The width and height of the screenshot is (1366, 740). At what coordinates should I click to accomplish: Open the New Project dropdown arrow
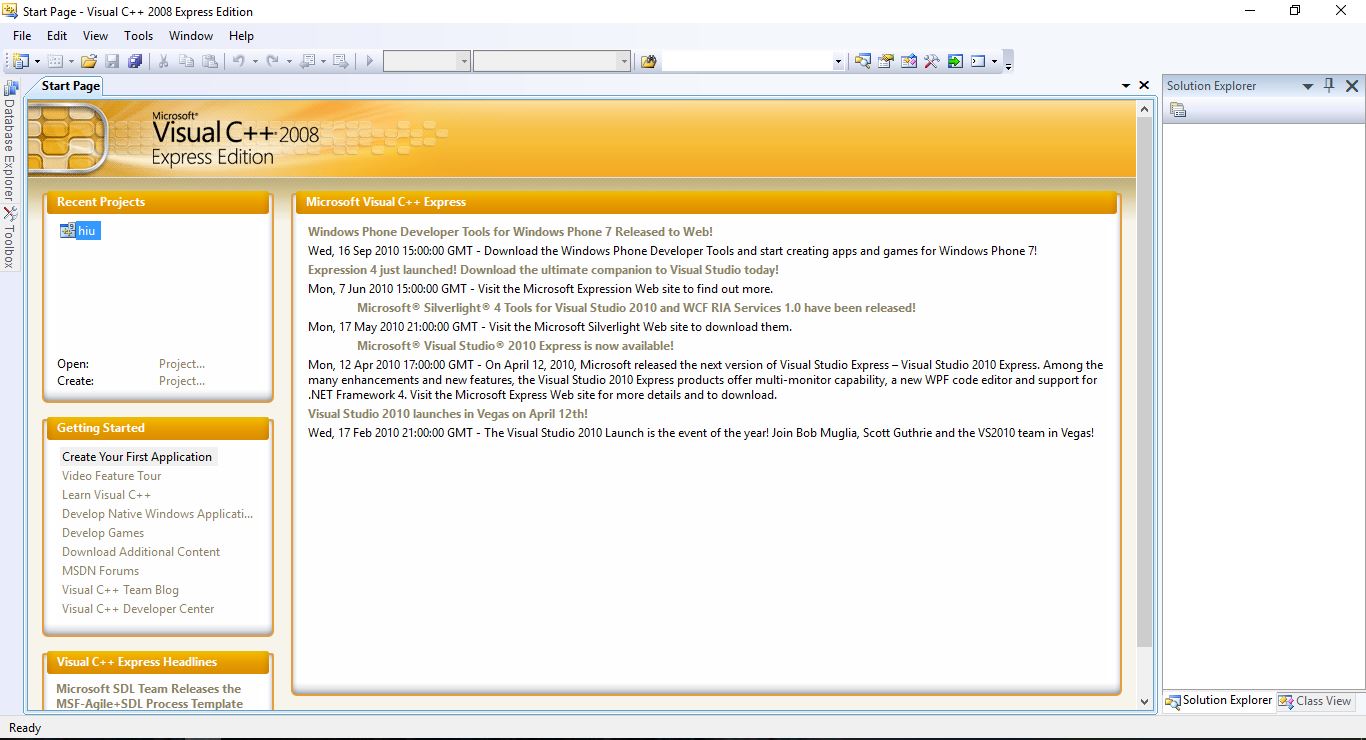click(35, 62)
